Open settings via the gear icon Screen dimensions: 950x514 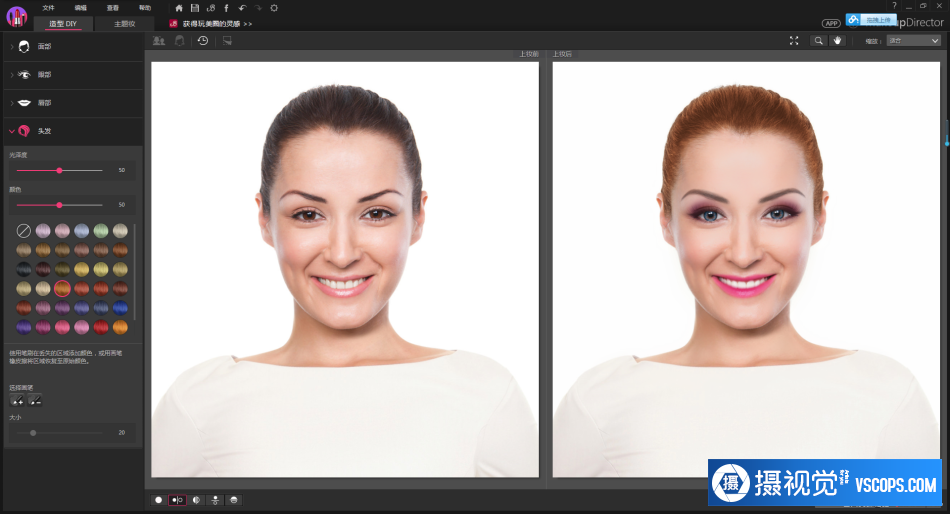[x=274, y=8]
